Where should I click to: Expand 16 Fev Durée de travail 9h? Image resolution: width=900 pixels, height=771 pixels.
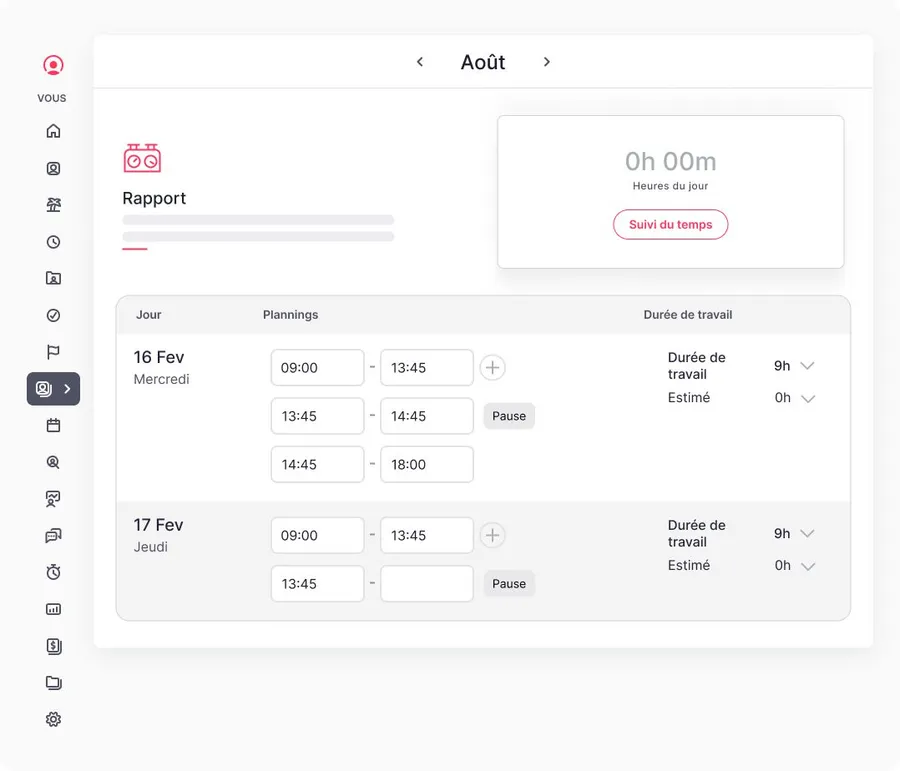click(807, 366)
